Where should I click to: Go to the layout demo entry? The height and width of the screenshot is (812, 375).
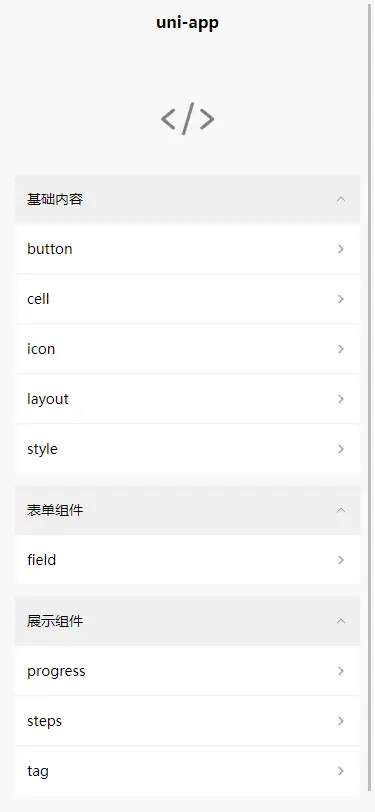(x=188, y=399)
